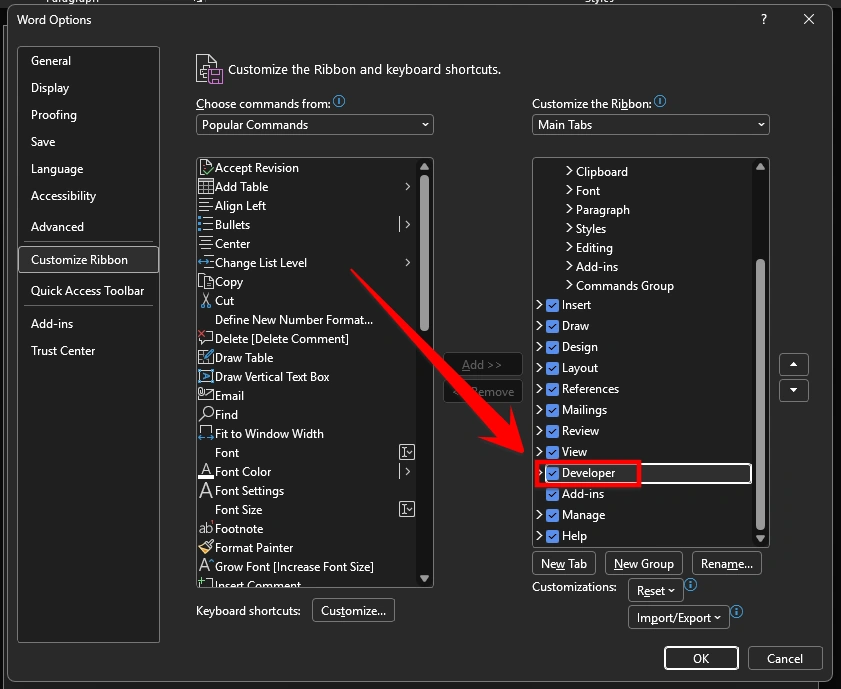Select the Center alignment icon
841x689 pixels.
pos(206,243)
